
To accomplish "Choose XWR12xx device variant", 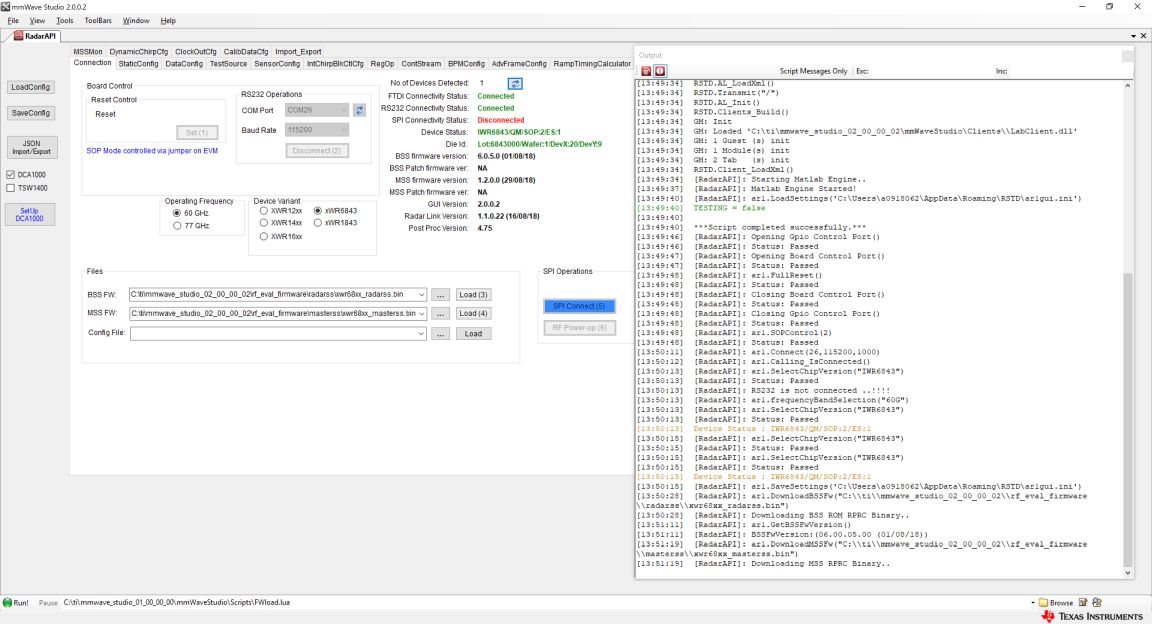I will coord(264,211).
